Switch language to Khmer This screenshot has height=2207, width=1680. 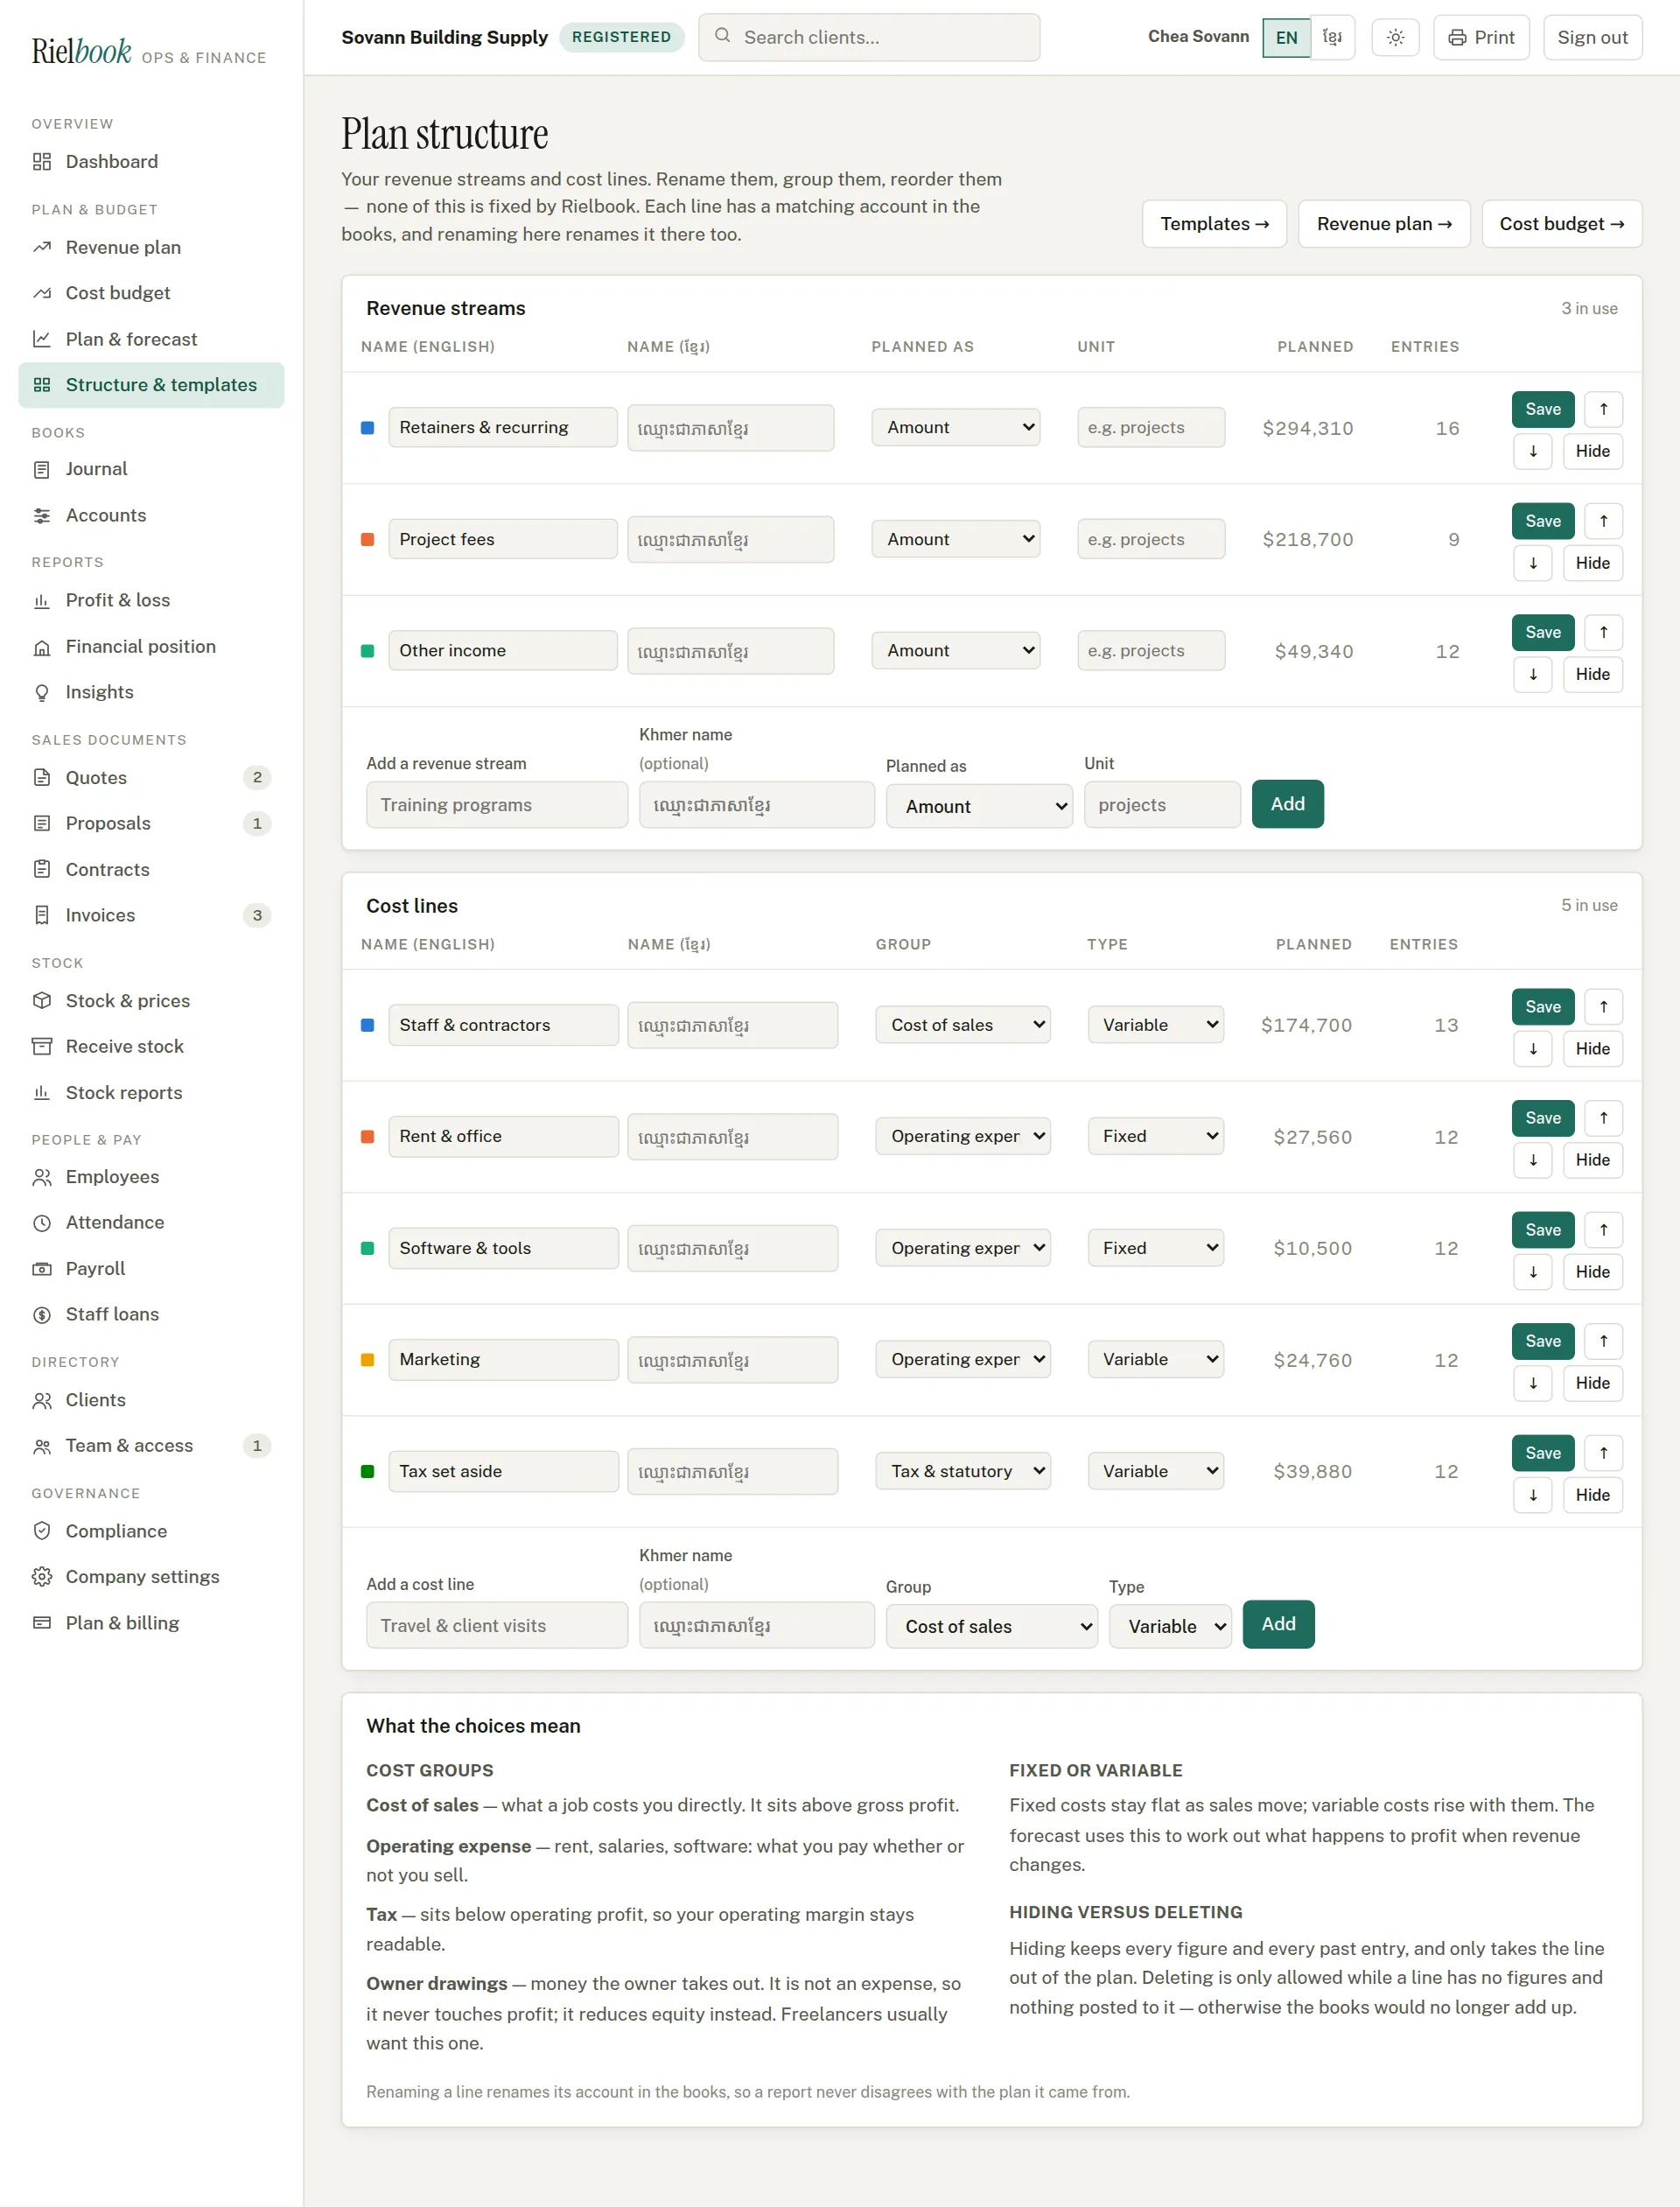click(1332, 37)
